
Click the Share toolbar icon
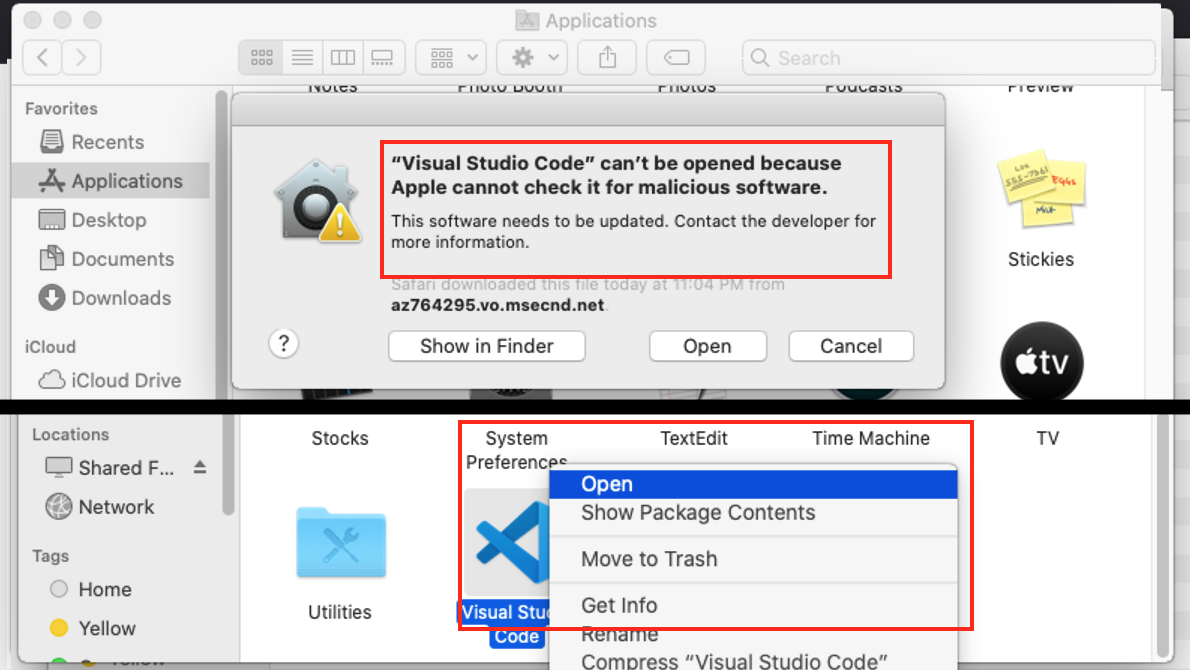pos(607,58)
